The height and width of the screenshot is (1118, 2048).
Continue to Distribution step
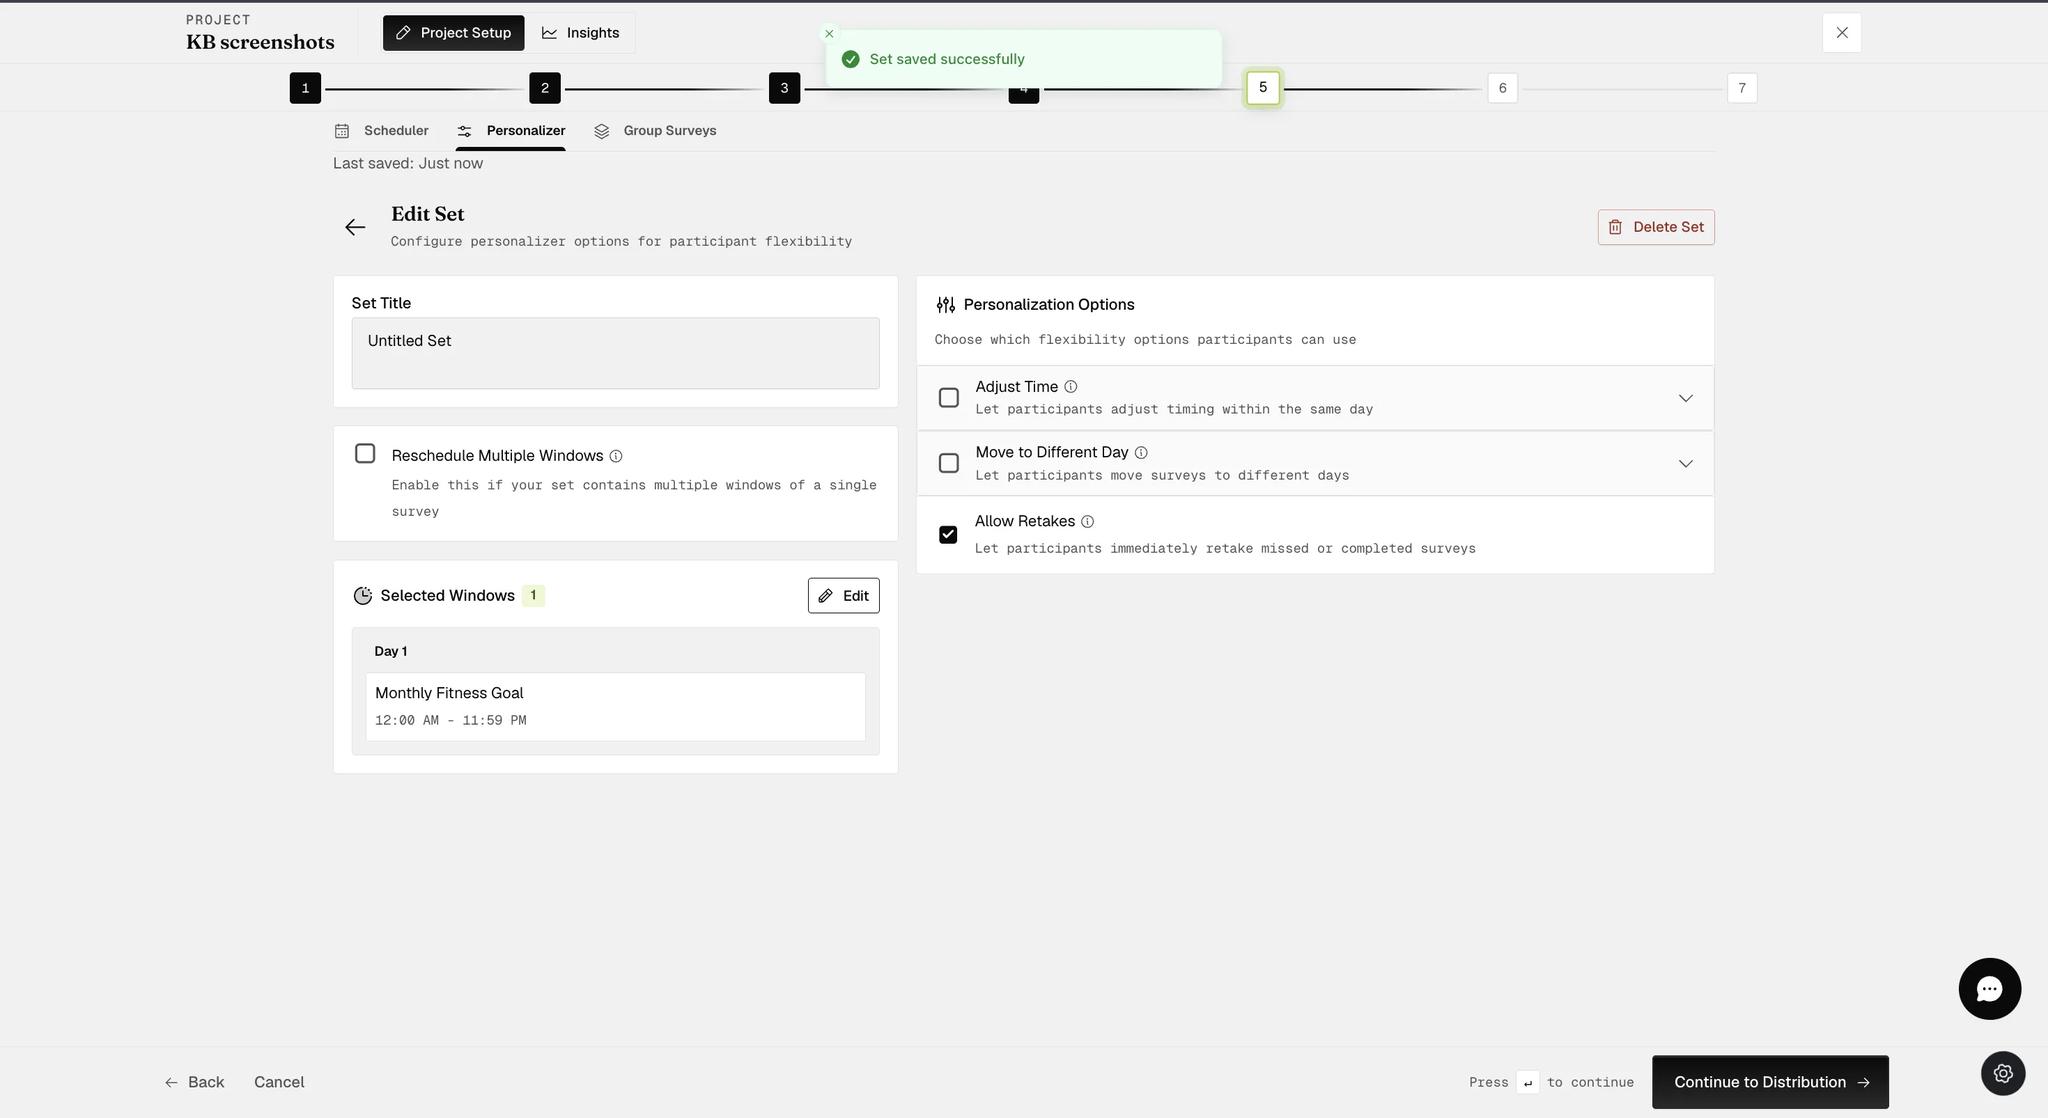click(1770, 1082)
